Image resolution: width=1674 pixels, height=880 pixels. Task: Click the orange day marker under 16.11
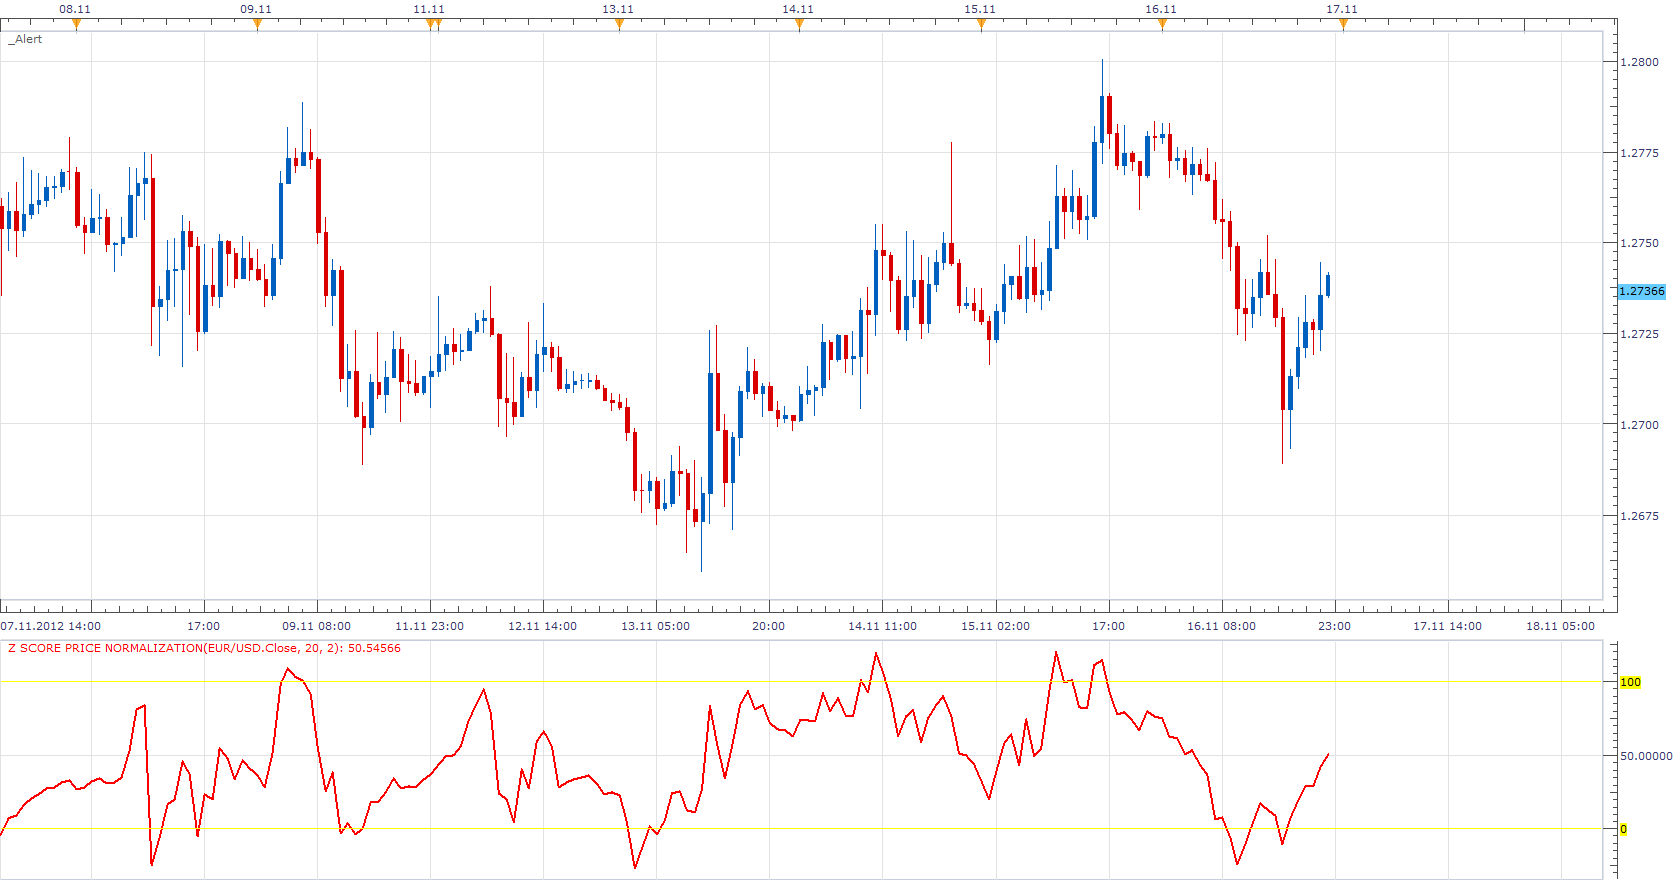coord(1162,25)
